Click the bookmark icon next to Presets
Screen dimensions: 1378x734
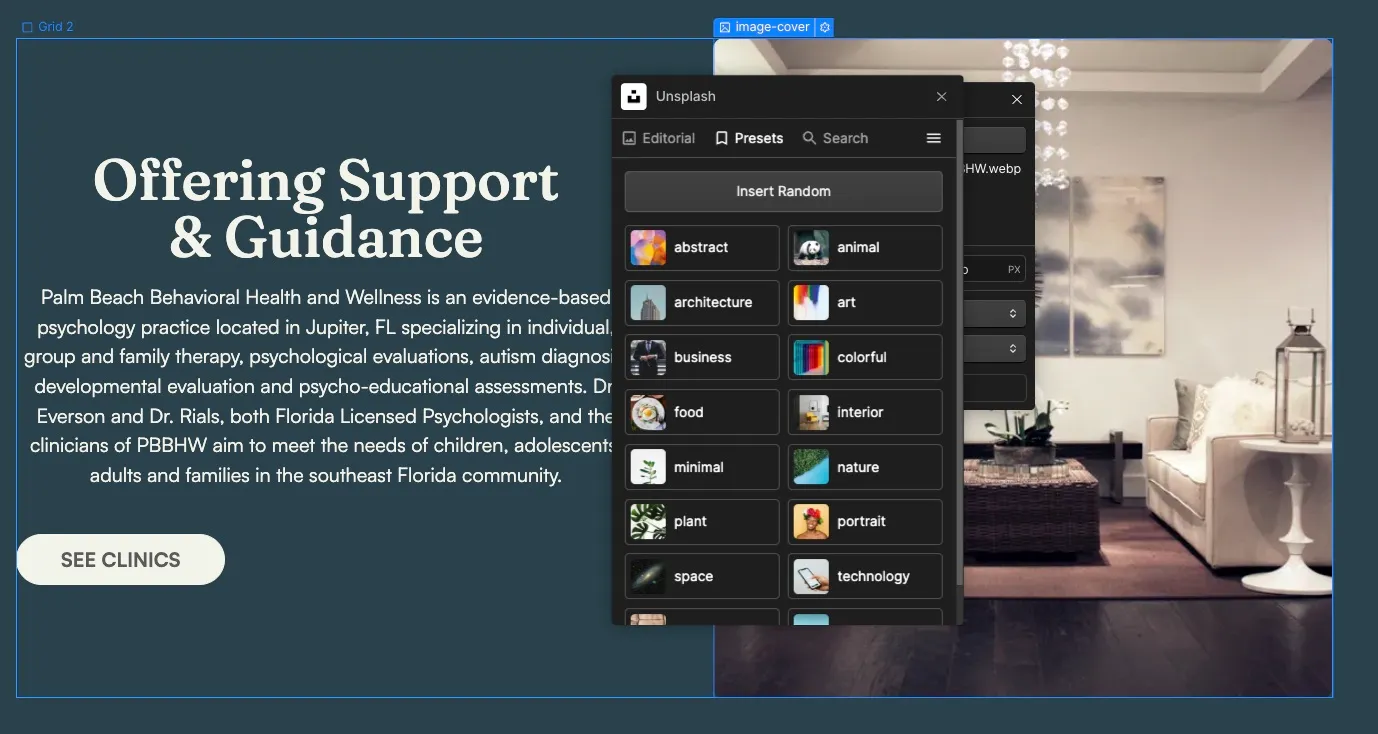tap(719, 138)
